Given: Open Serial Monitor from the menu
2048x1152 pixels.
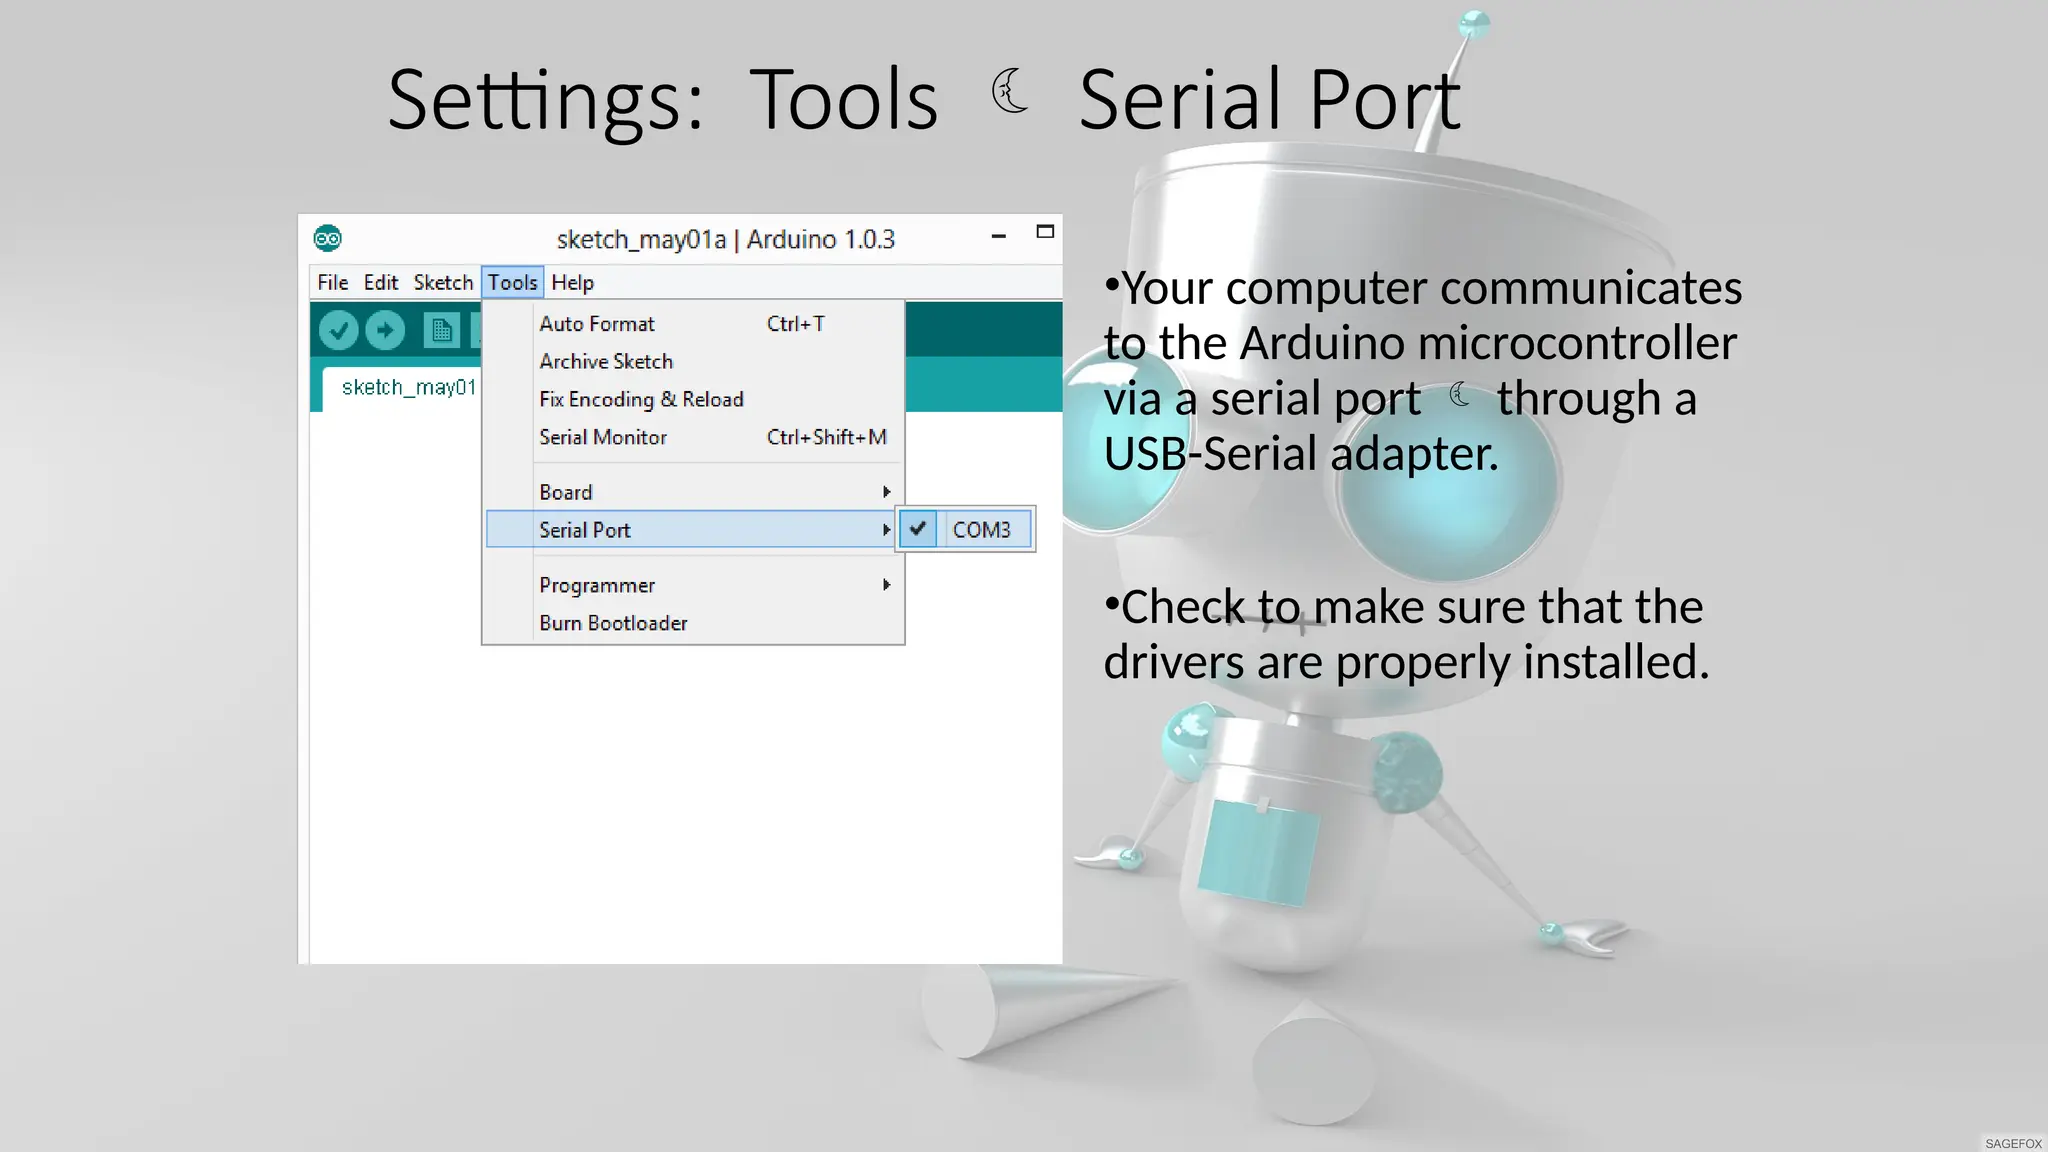Looking at the screenshot, I should coord(694,437).
